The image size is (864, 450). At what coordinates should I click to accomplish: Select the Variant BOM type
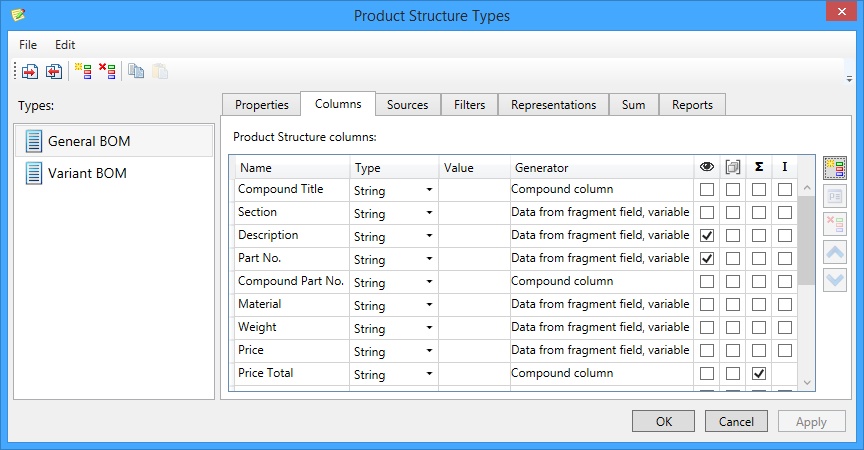pos(87,173)
